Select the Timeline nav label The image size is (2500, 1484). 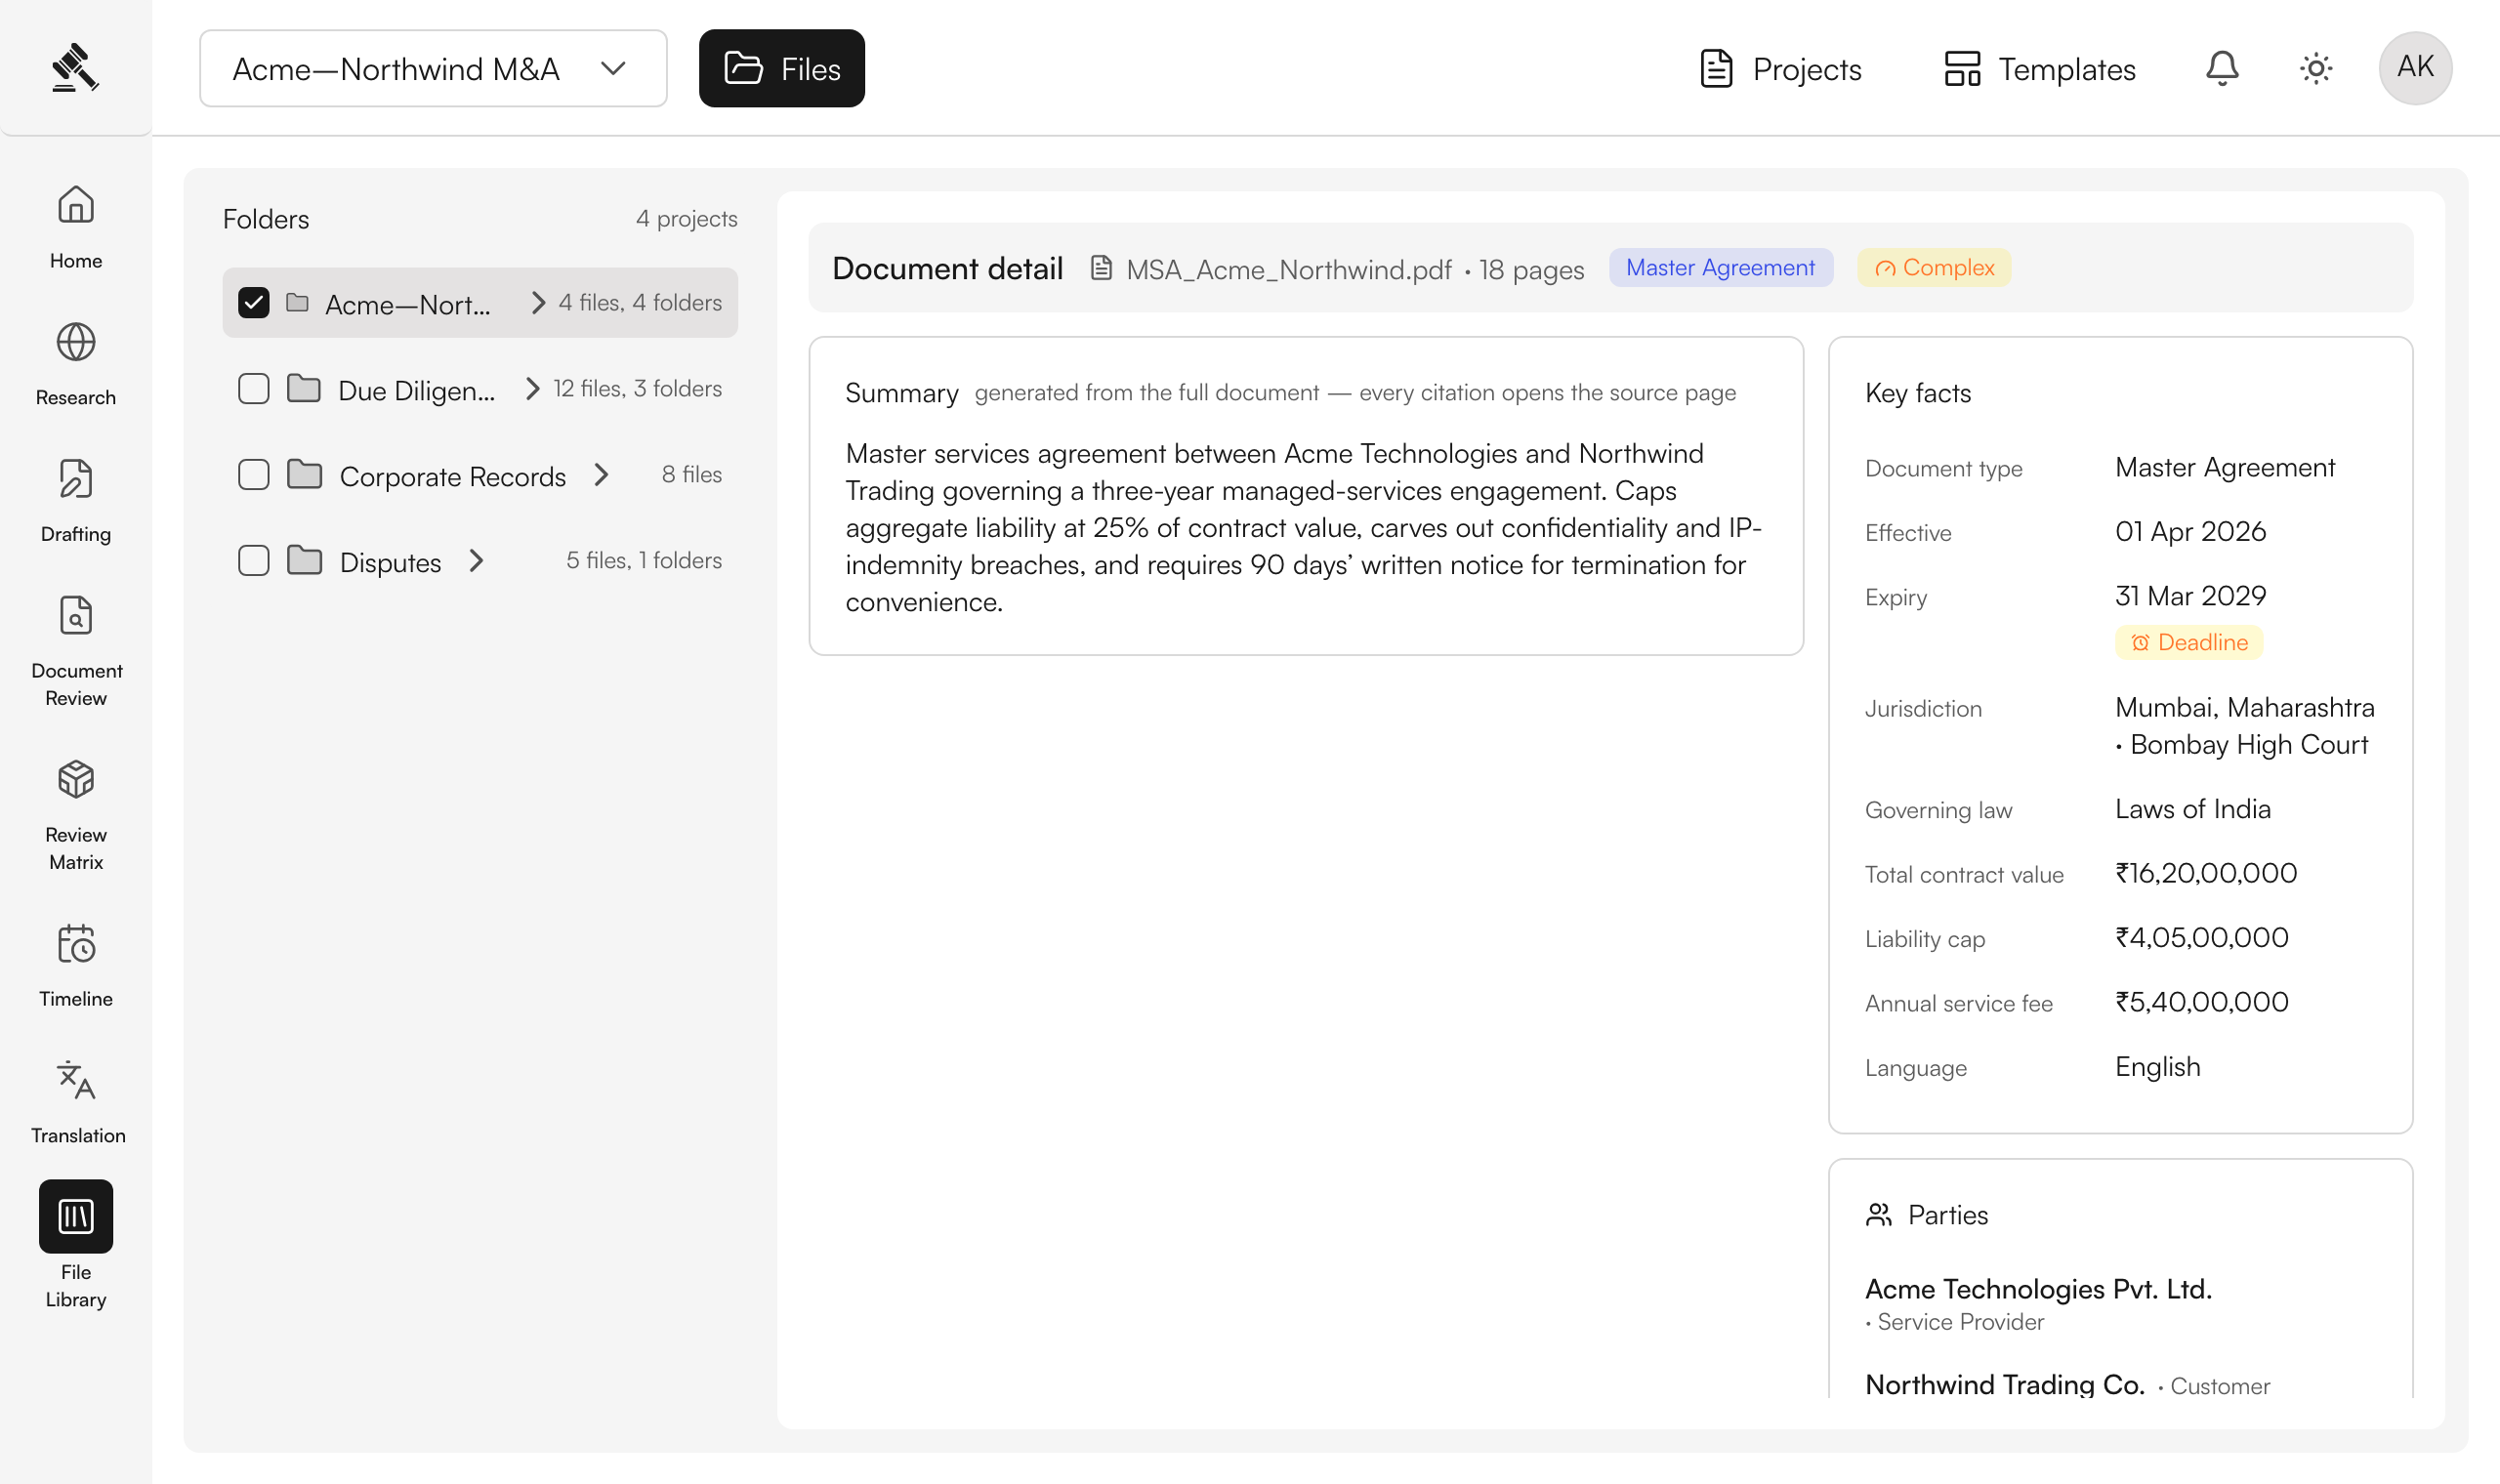tap(76, 999)
